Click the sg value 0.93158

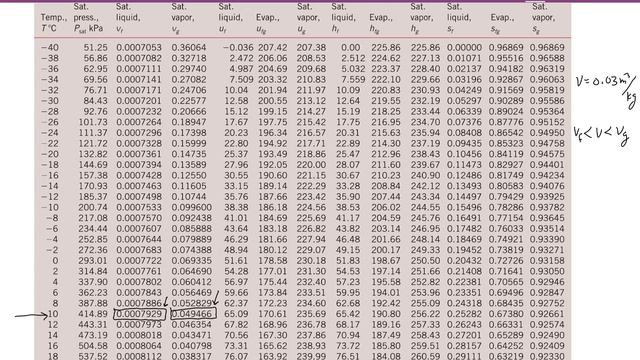click(547, 260)
